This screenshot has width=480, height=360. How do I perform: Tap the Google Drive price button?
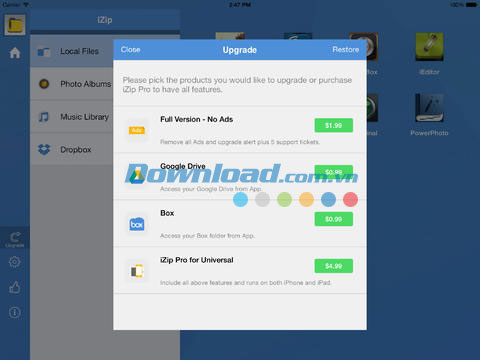tap(334, 172)
